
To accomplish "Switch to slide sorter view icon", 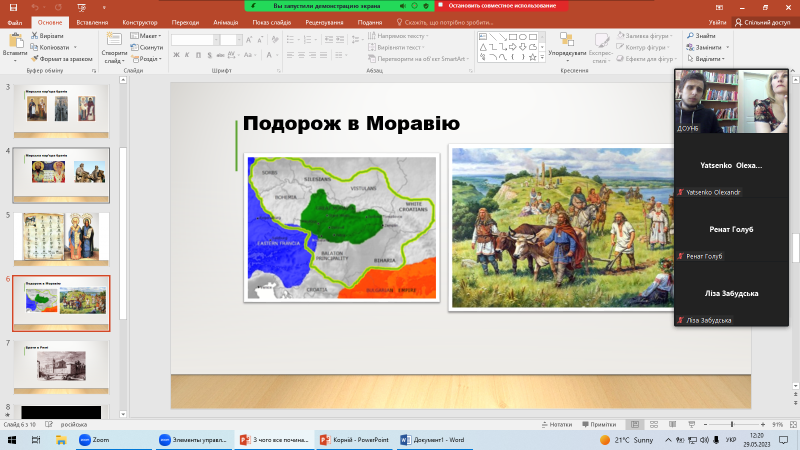I will tap(654, 424).
